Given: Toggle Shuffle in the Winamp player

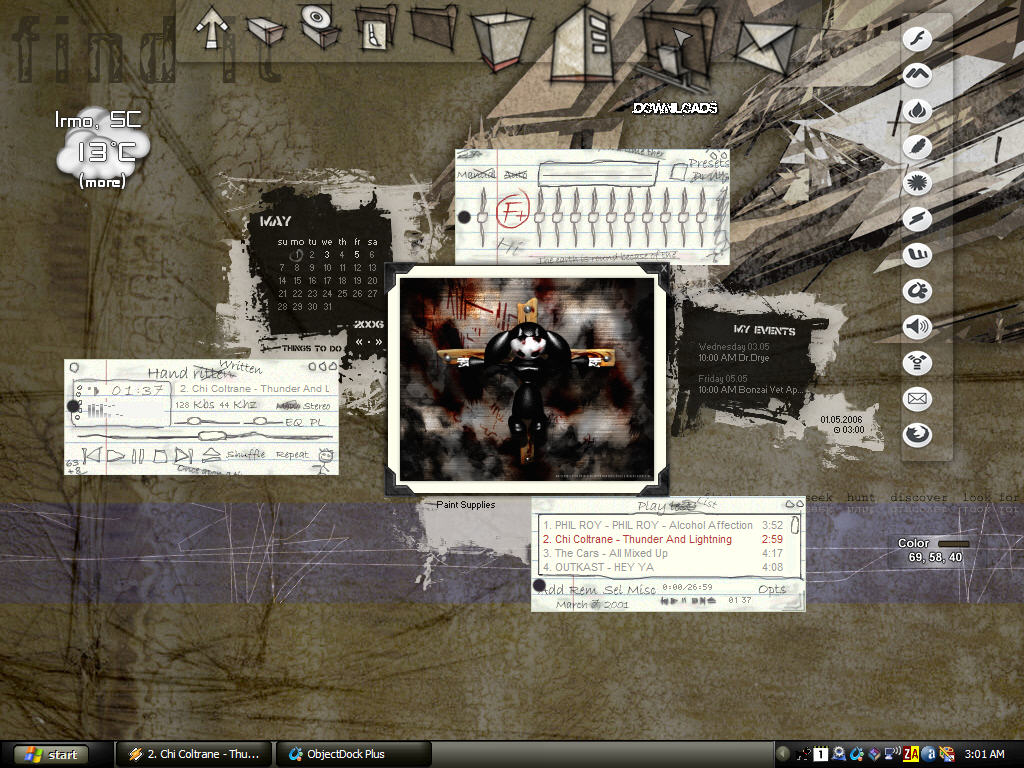Looking at the screenshot, I should 246,454.
